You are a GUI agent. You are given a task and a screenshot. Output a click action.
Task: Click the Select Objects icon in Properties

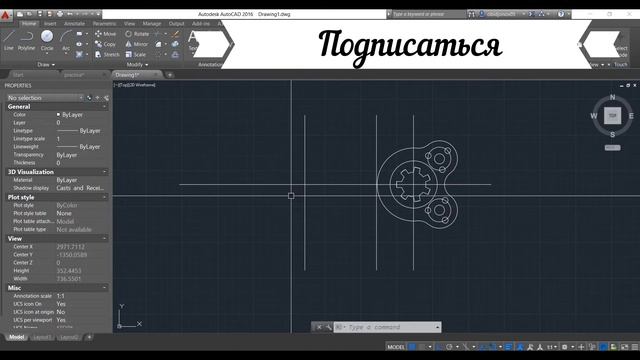[98, 98]
